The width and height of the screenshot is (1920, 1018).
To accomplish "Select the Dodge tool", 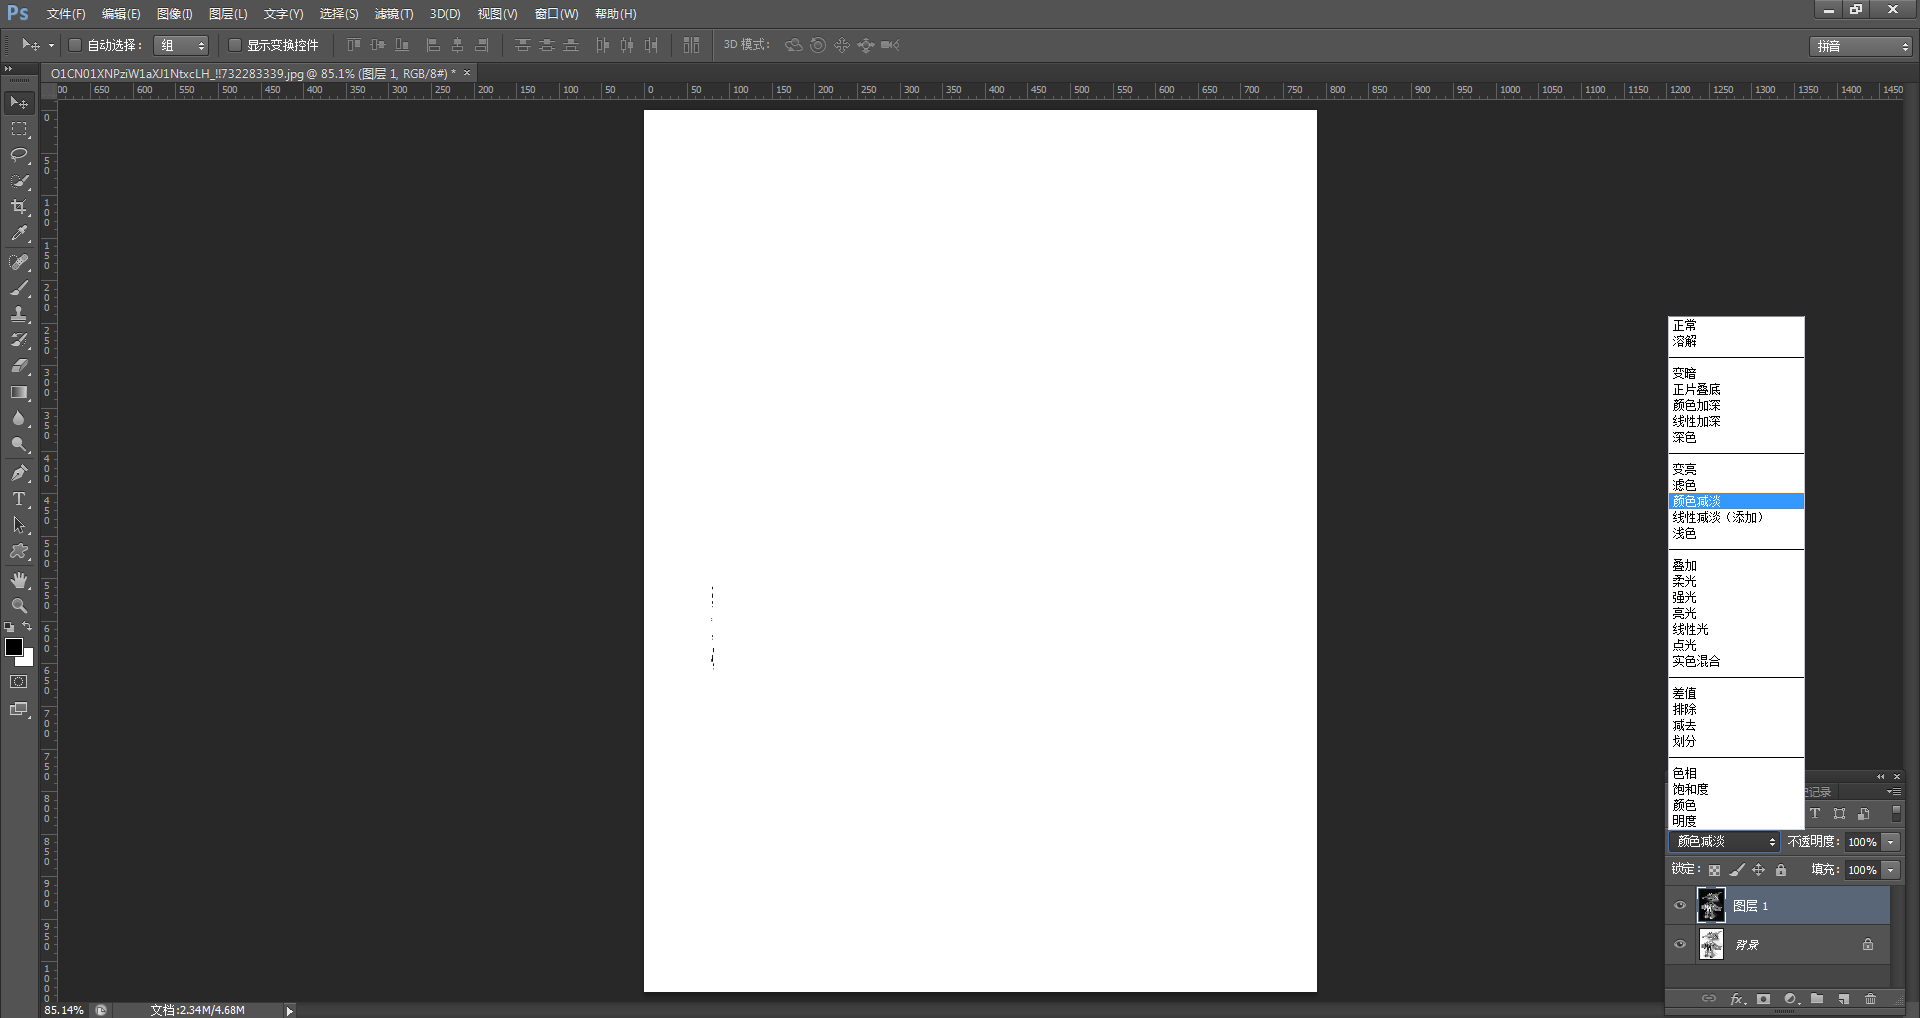I will 19,444.
